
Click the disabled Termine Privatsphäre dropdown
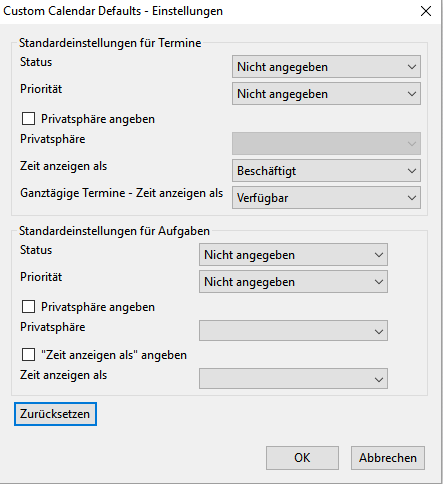(326, 144)
